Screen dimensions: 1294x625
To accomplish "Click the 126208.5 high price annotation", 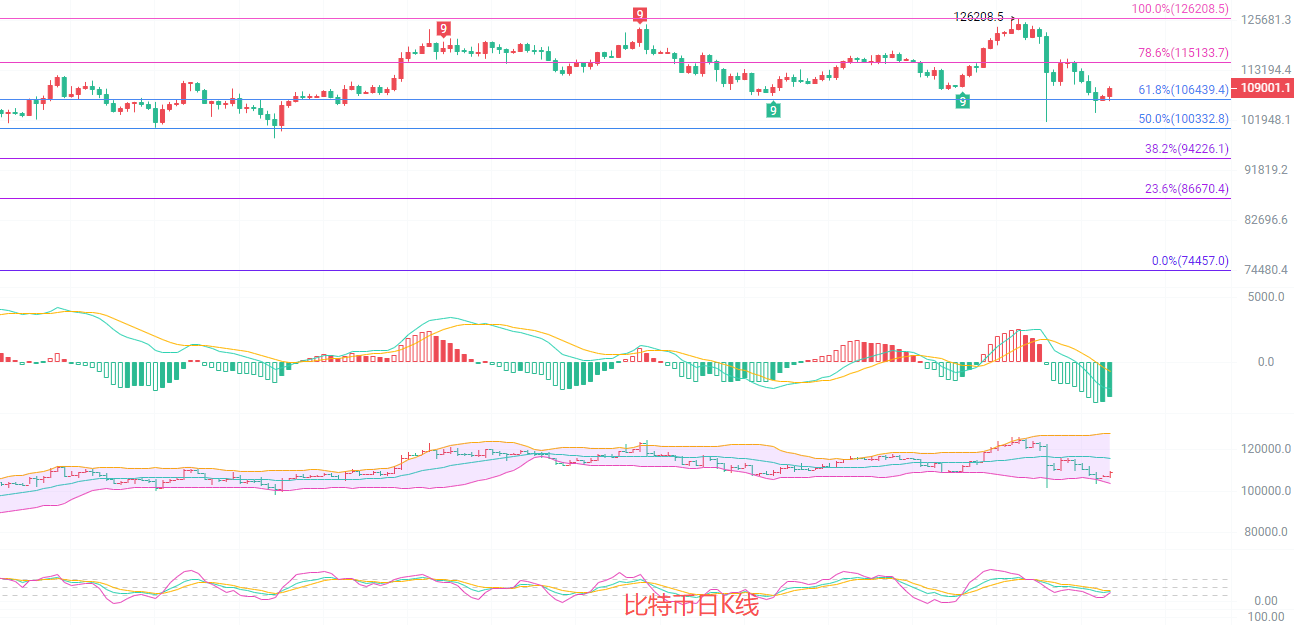I will [978, 17].
